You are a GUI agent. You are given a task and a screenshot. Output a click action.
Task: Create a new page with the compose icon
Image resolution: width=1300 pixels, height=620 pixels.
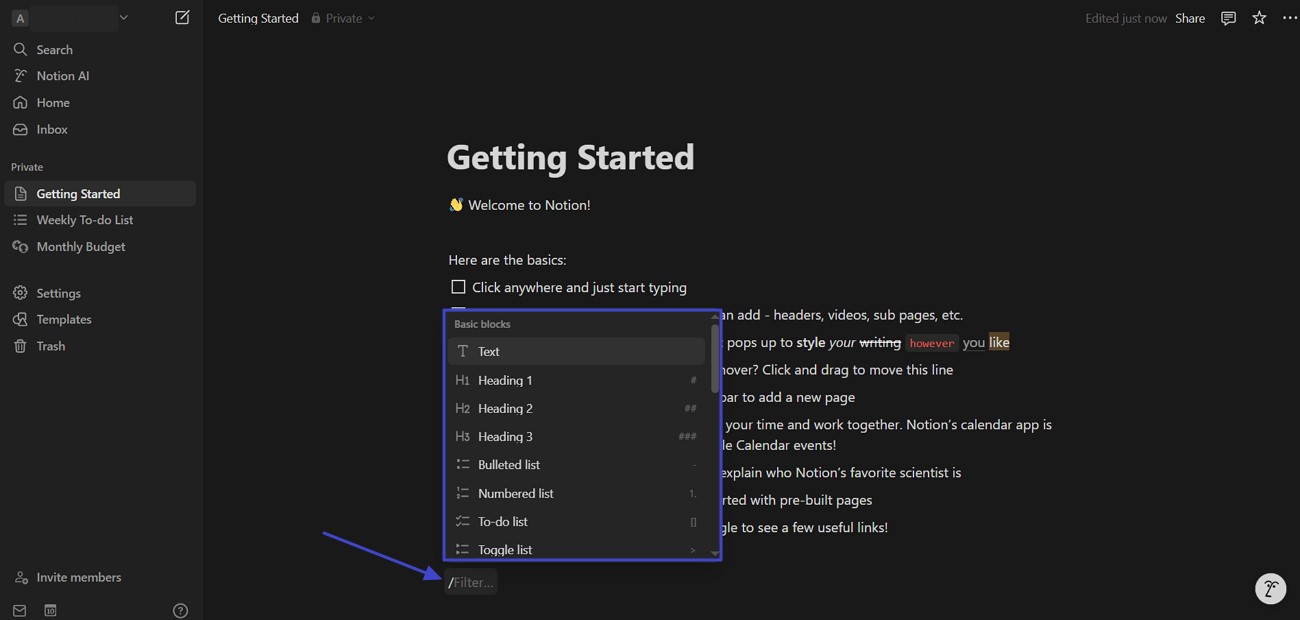pos(182,17)
